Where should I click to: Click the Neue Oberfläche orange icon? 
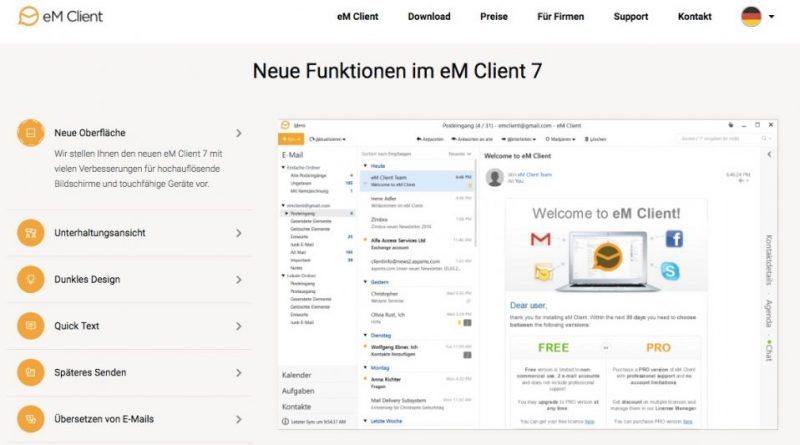click(x=31, y=133)
